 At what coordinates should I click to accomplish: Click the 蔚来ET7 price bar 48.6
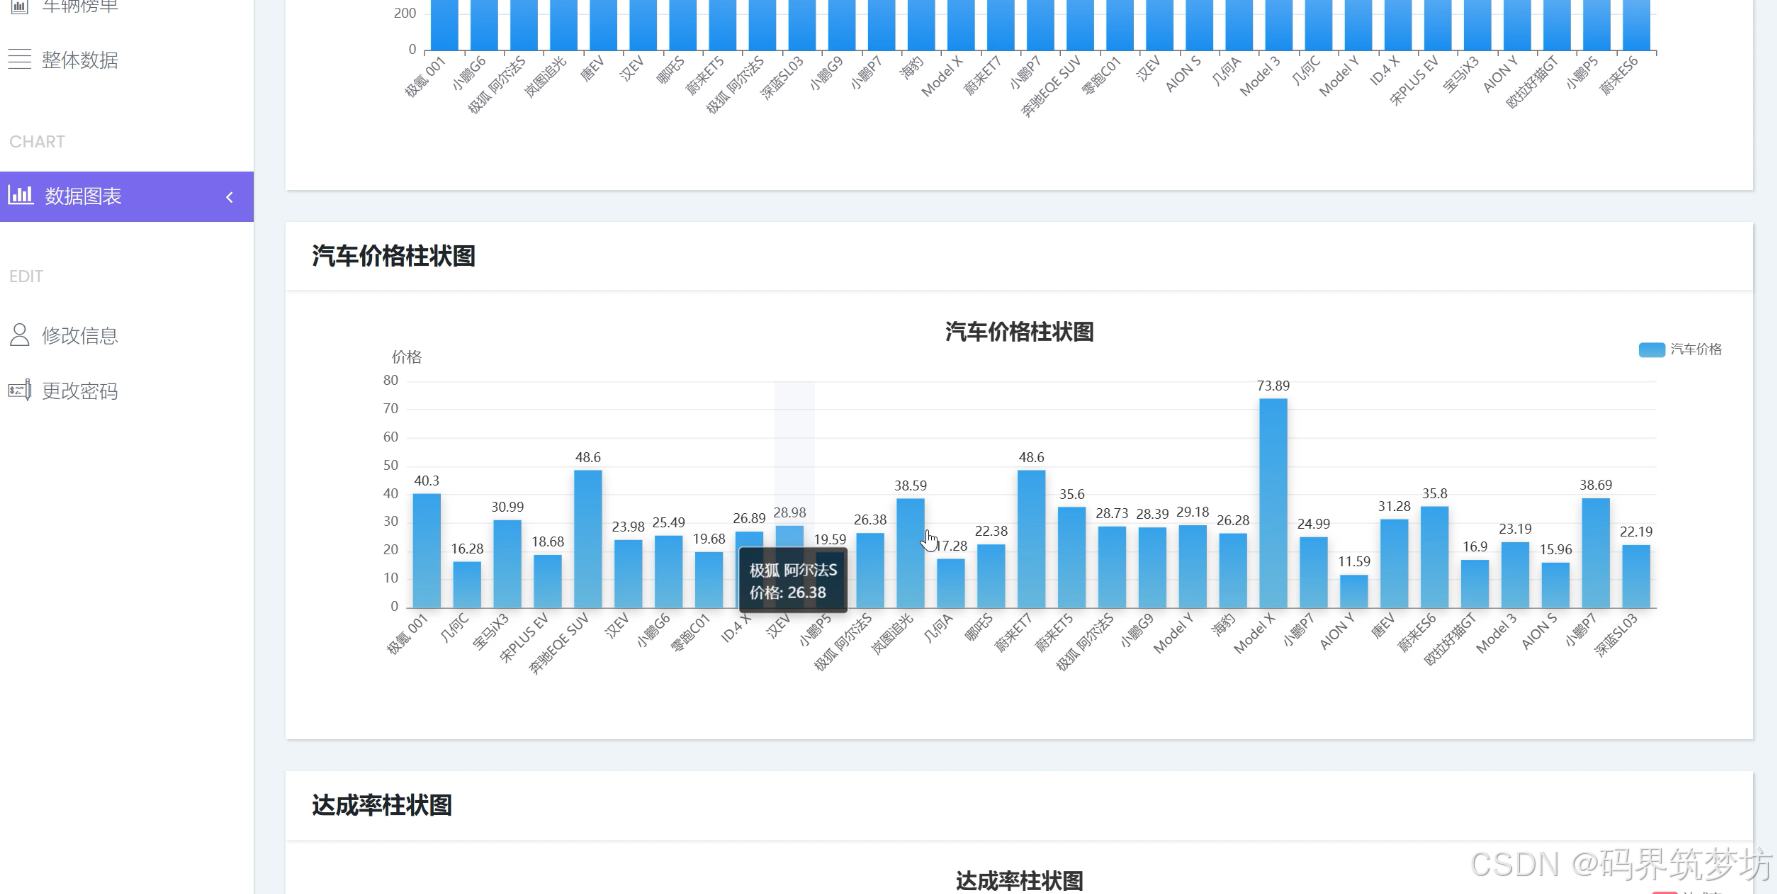(x=1031, y=539)
